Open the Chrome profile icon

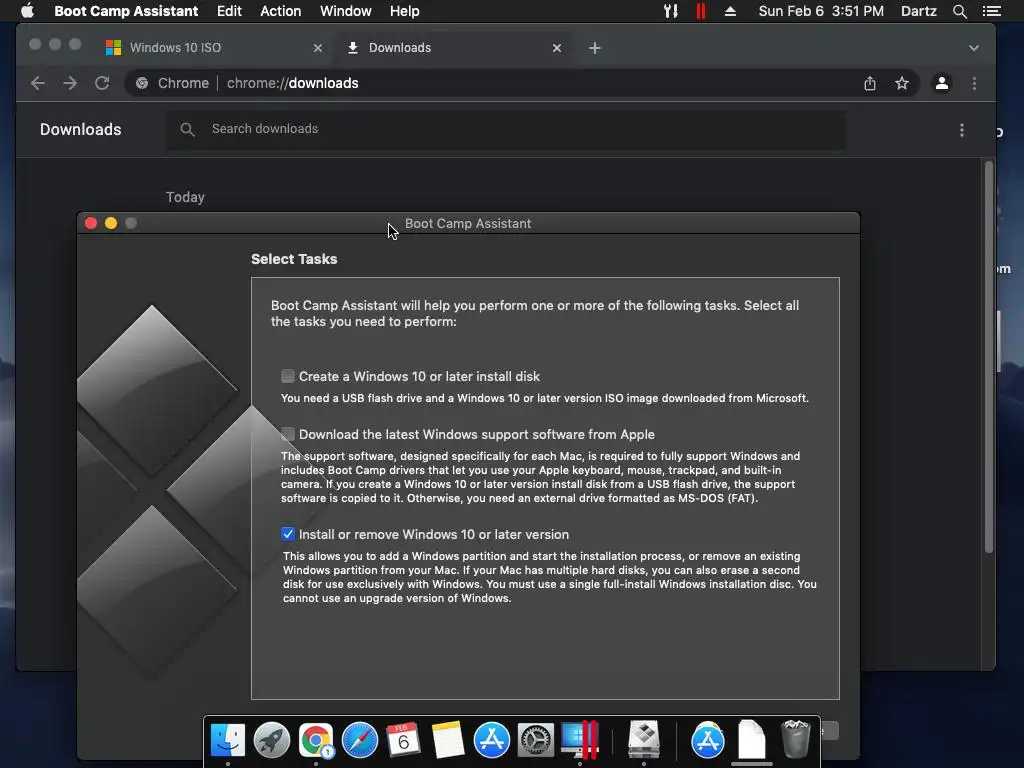coord(942,83)
